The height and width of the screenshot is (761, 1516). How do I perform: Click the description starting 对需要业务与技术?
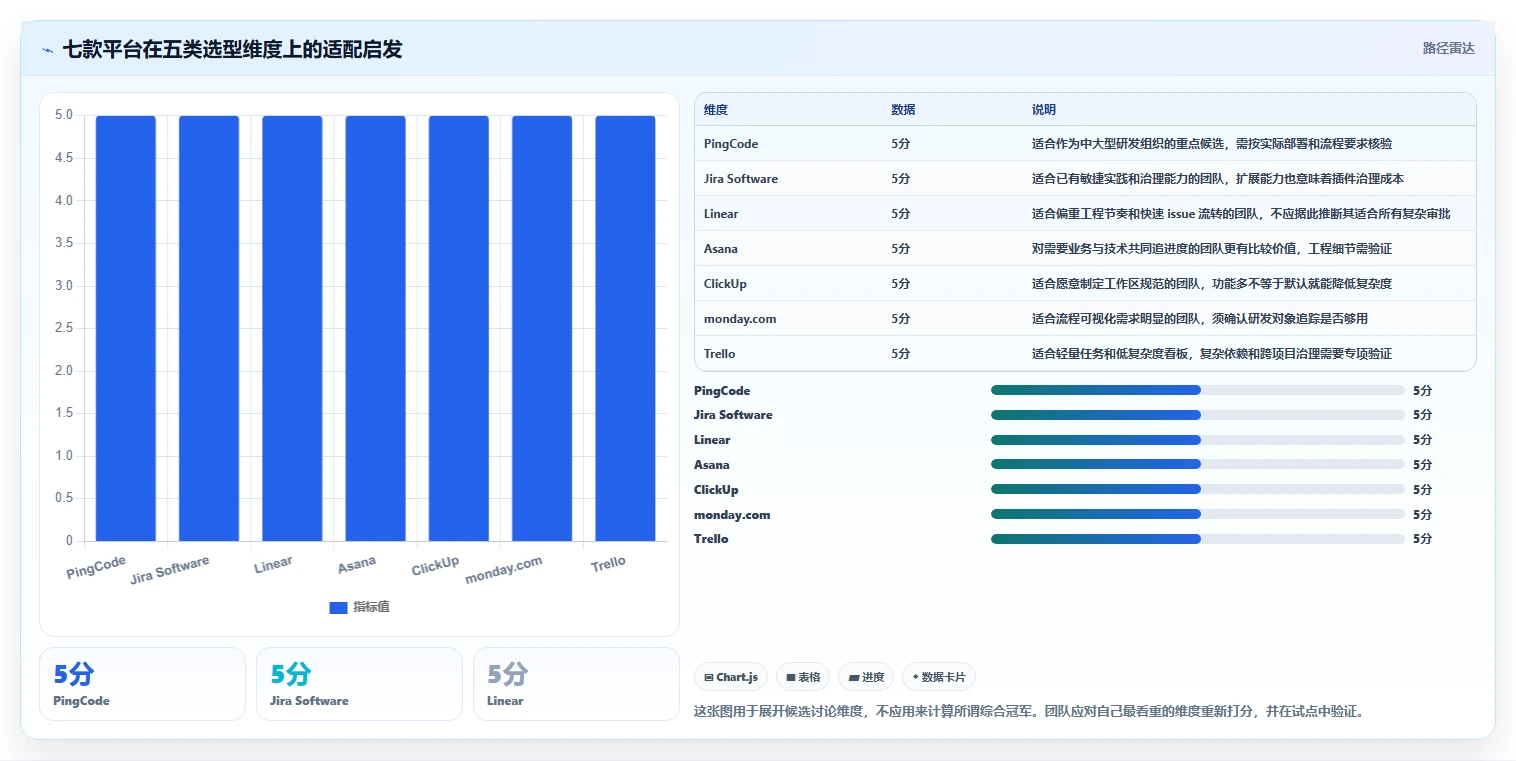[1212, 249]
